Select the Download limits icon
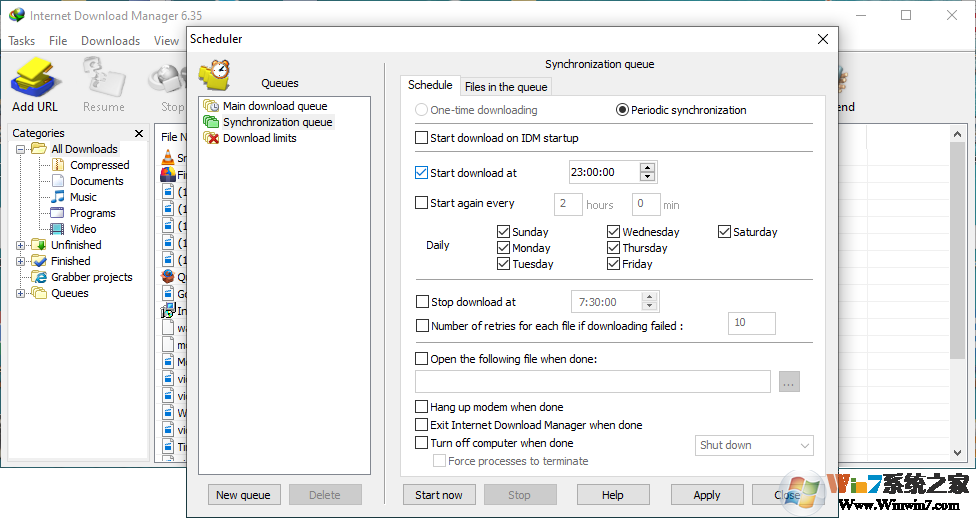 point(211,138)
